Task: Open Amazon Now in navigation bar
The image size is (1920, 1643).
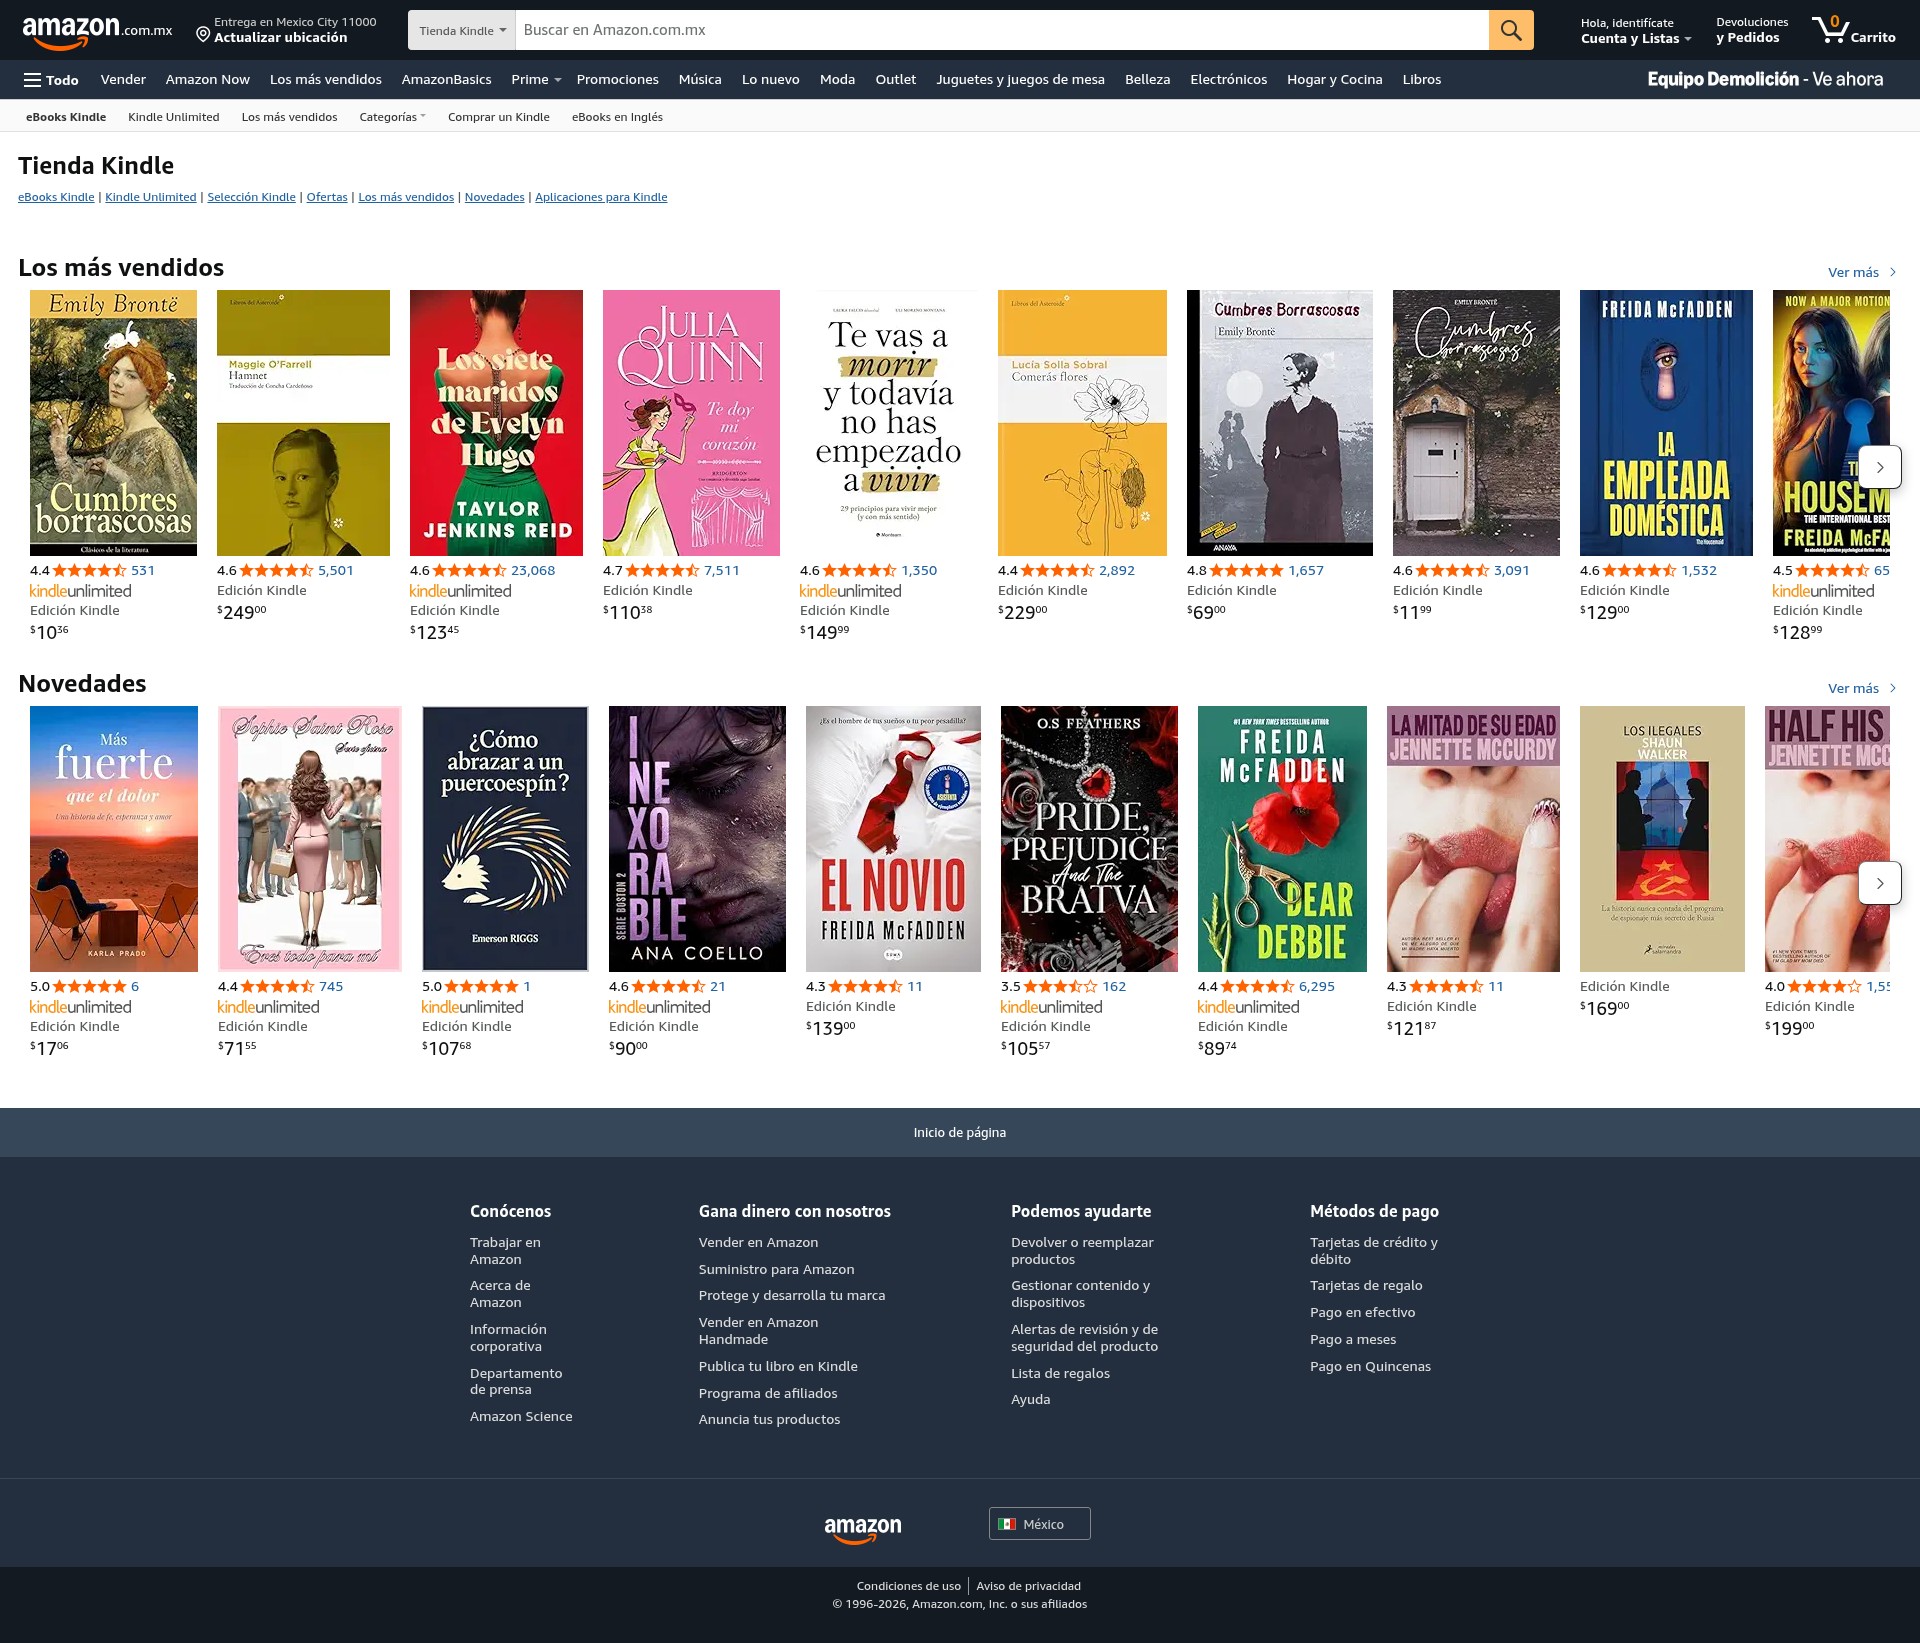Action: [x=207, y=80]
